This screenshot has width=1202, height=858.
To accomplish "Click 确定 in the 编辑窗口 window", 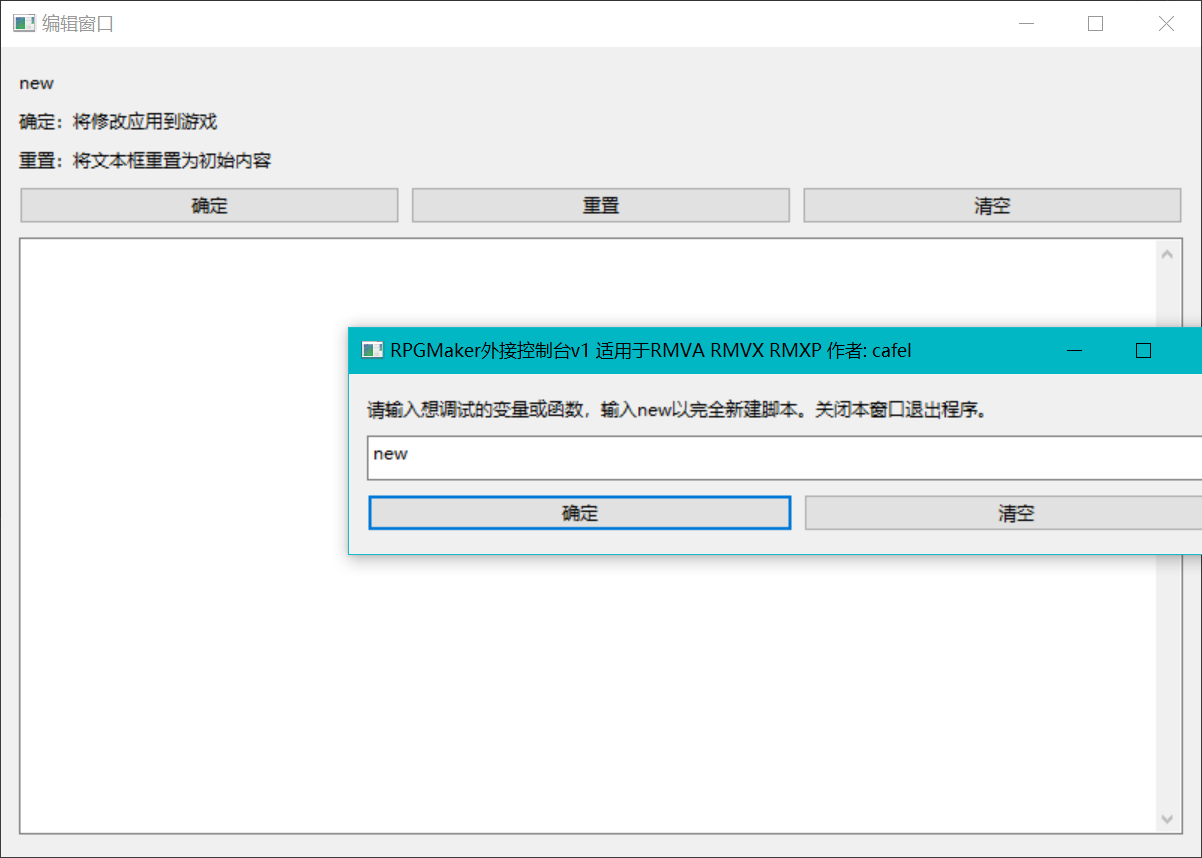I will coord(209,206).
